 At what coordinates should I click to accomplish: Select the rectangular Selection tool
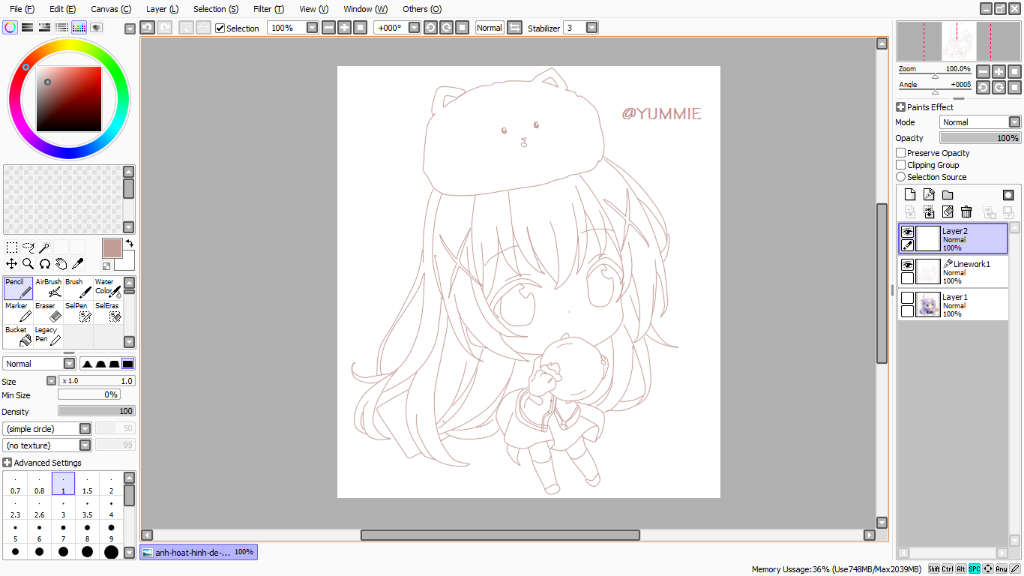pyautogui.click(x=12, y=248)
